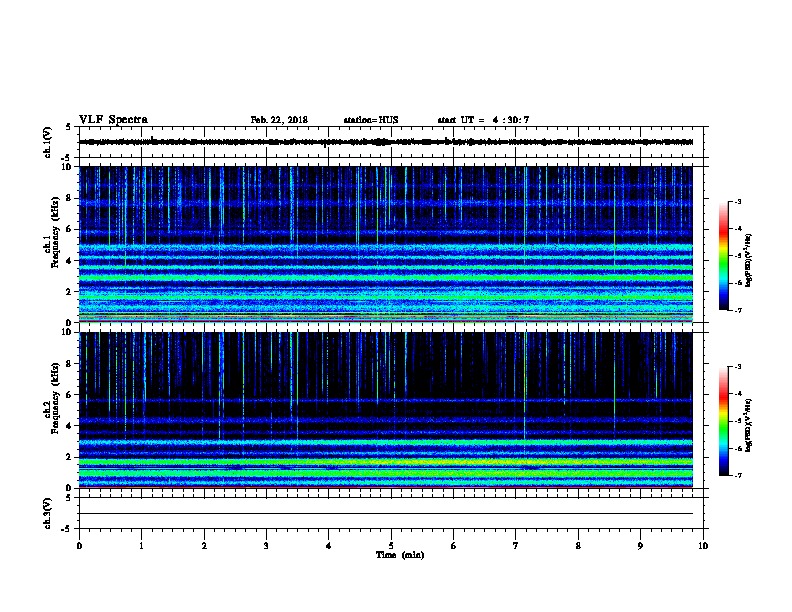Click the ch.3(V) axis label
Viewport: 792px width, 612px height.
coord(47,513)
